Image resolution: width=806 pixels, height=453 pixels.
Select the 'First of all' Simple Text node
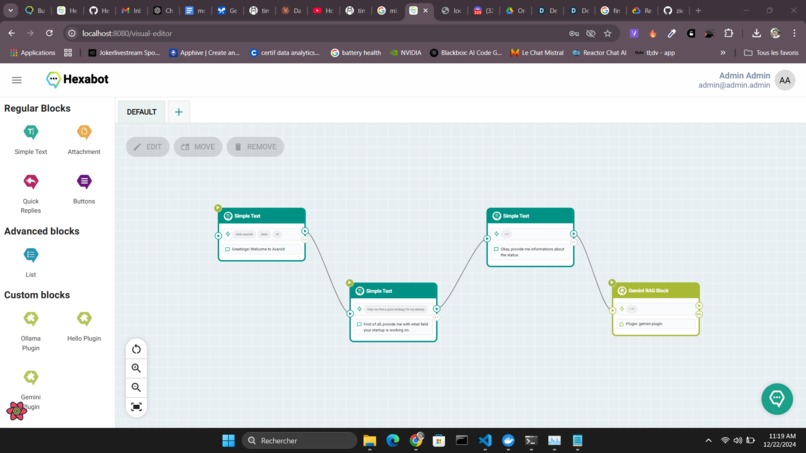(x=393, y=312)
